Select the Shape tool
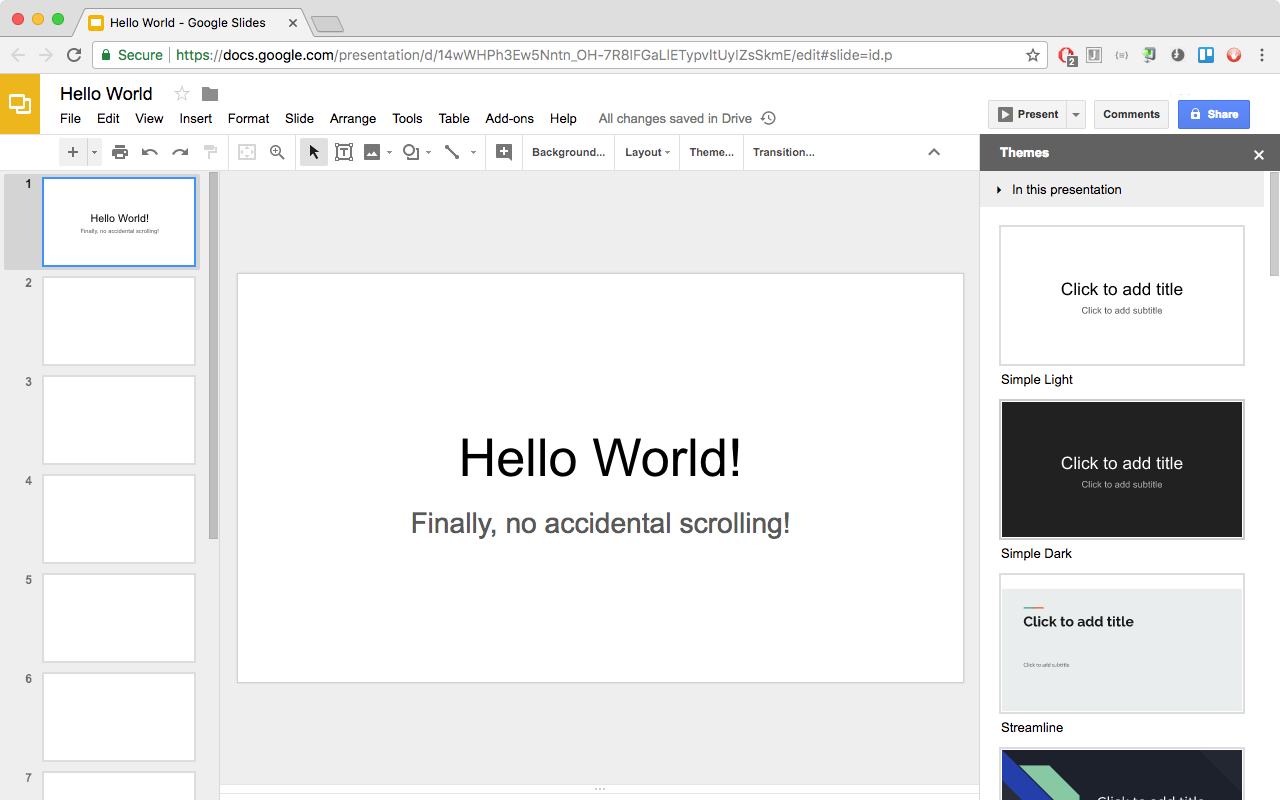The image size is (1280, 800). pyautogui.click(x=410, y=152)
